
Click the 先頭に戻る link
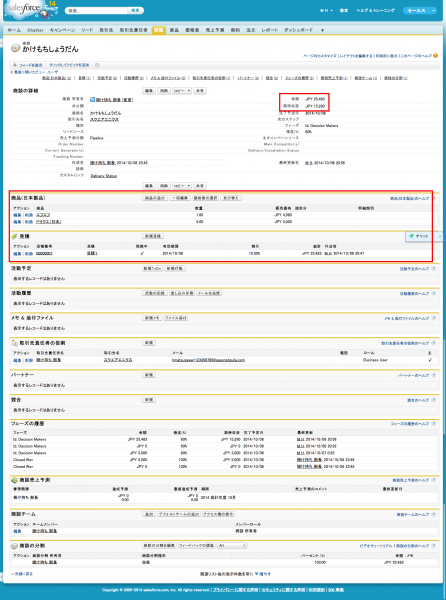22,574
